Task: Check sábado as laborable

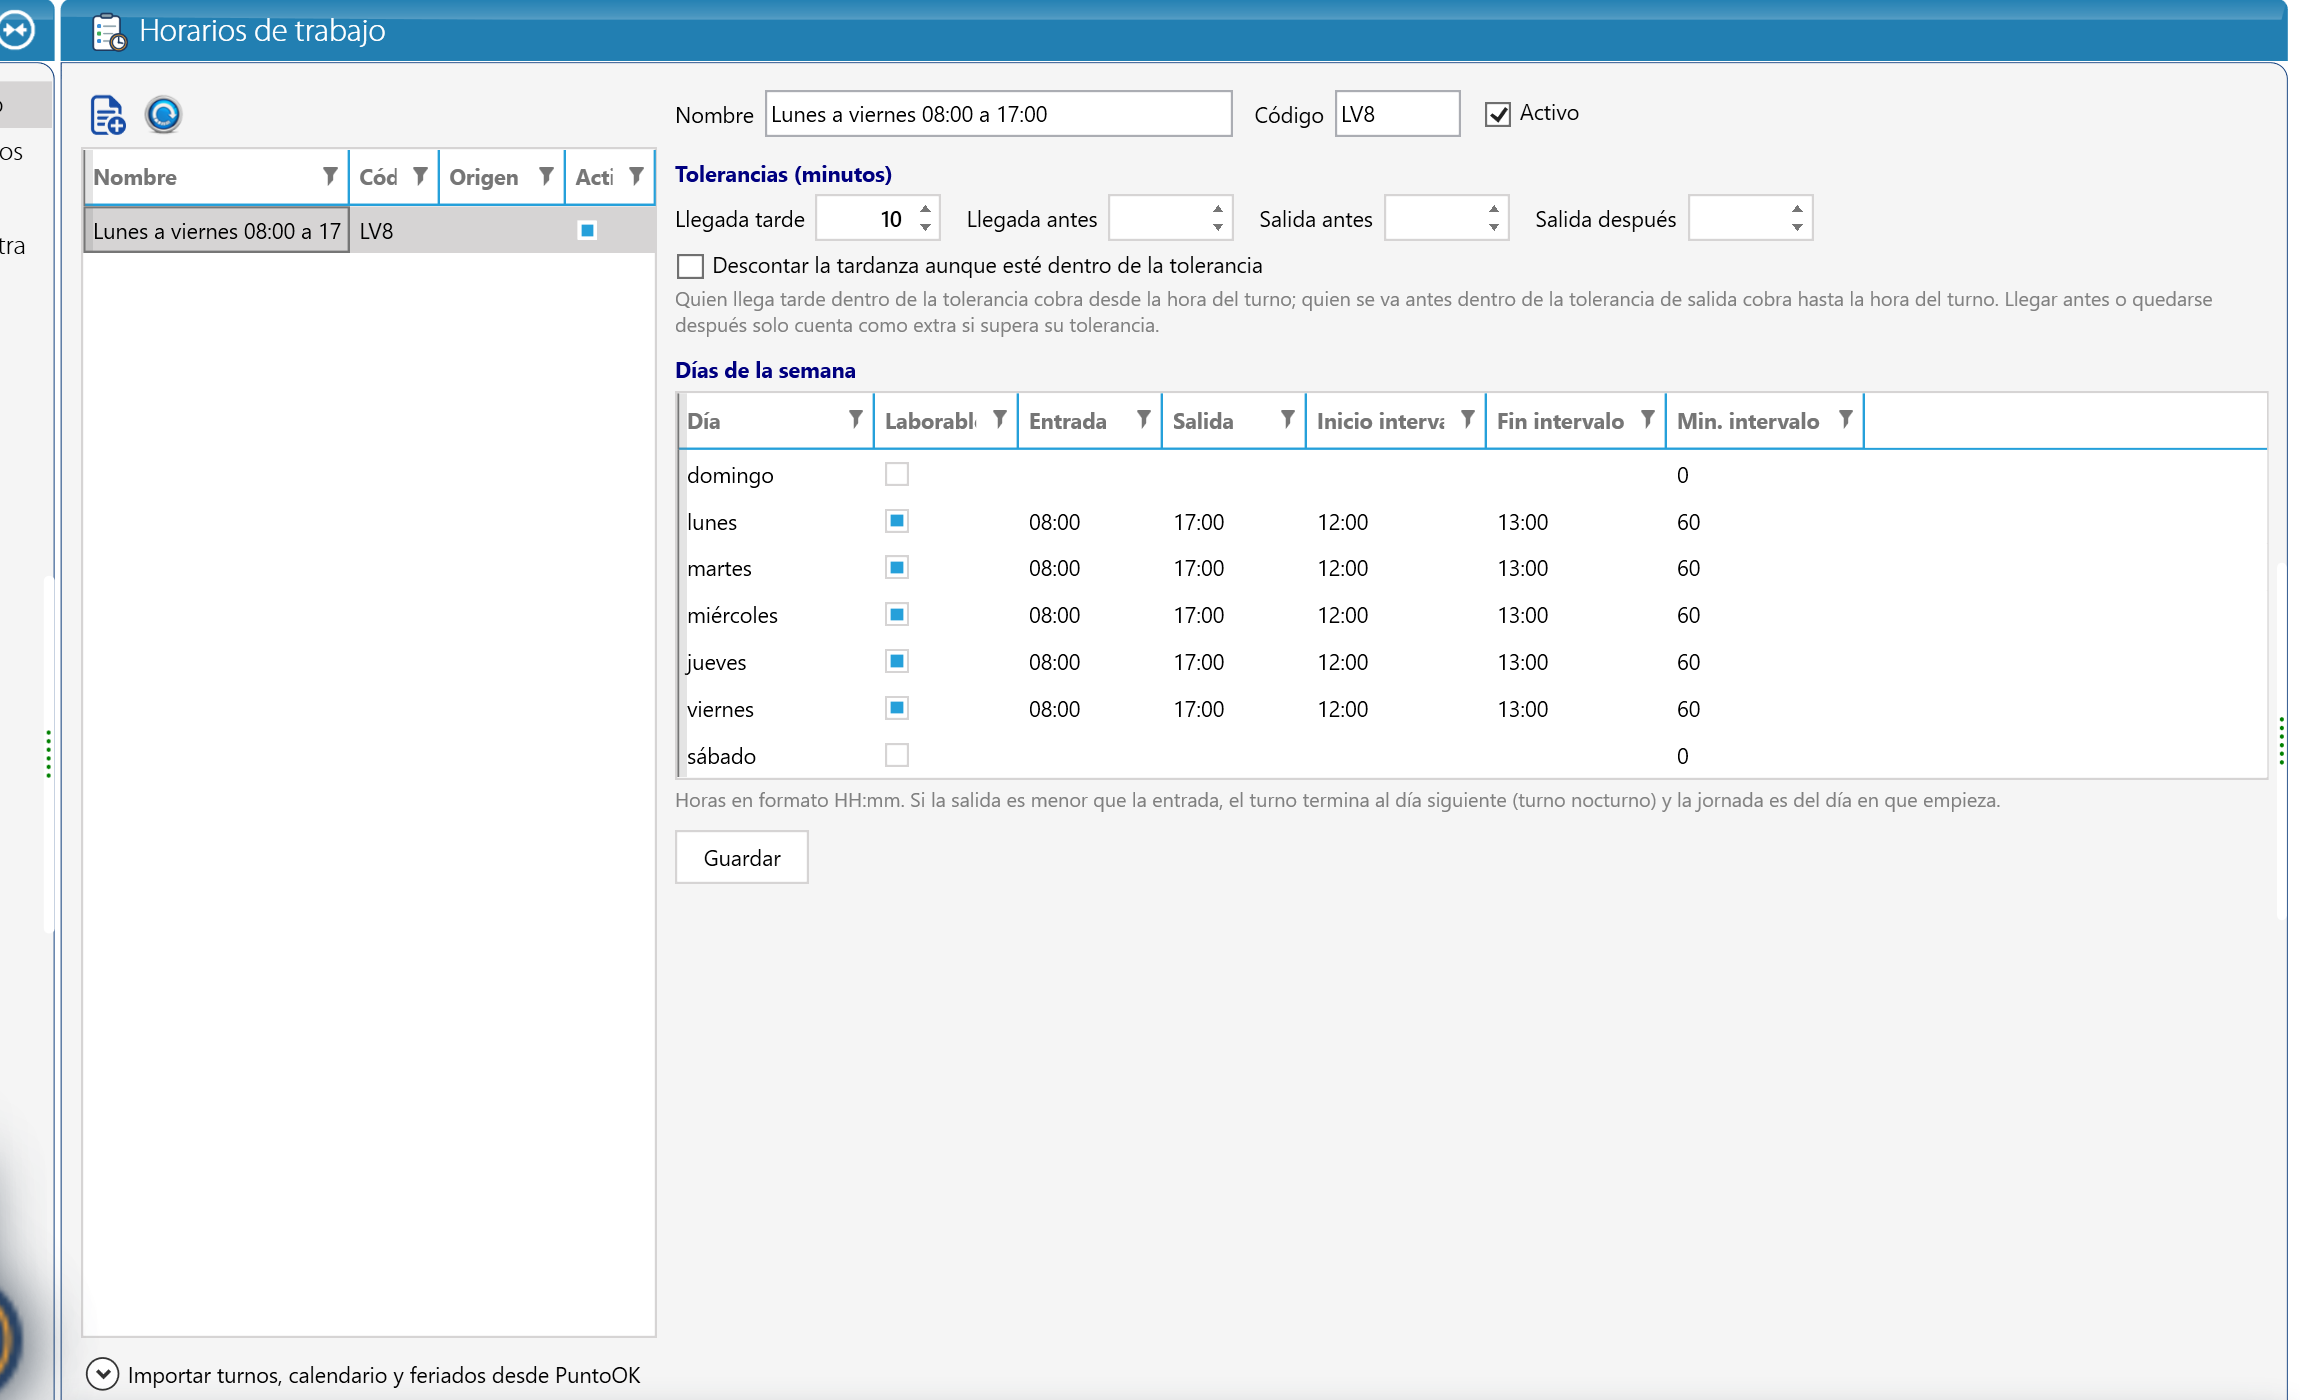Action: tap(897, 755)
